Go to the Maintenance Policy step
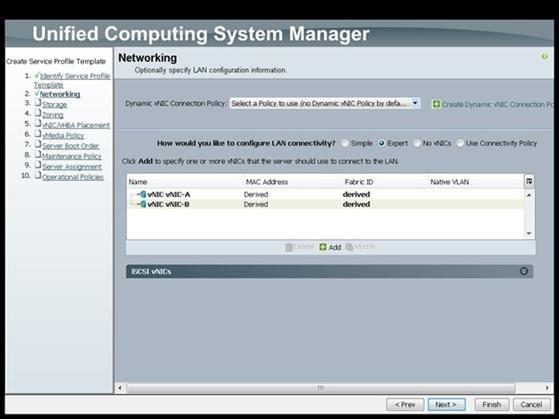Viewport: 559px width, 419px height. click(x=72, y=156)
